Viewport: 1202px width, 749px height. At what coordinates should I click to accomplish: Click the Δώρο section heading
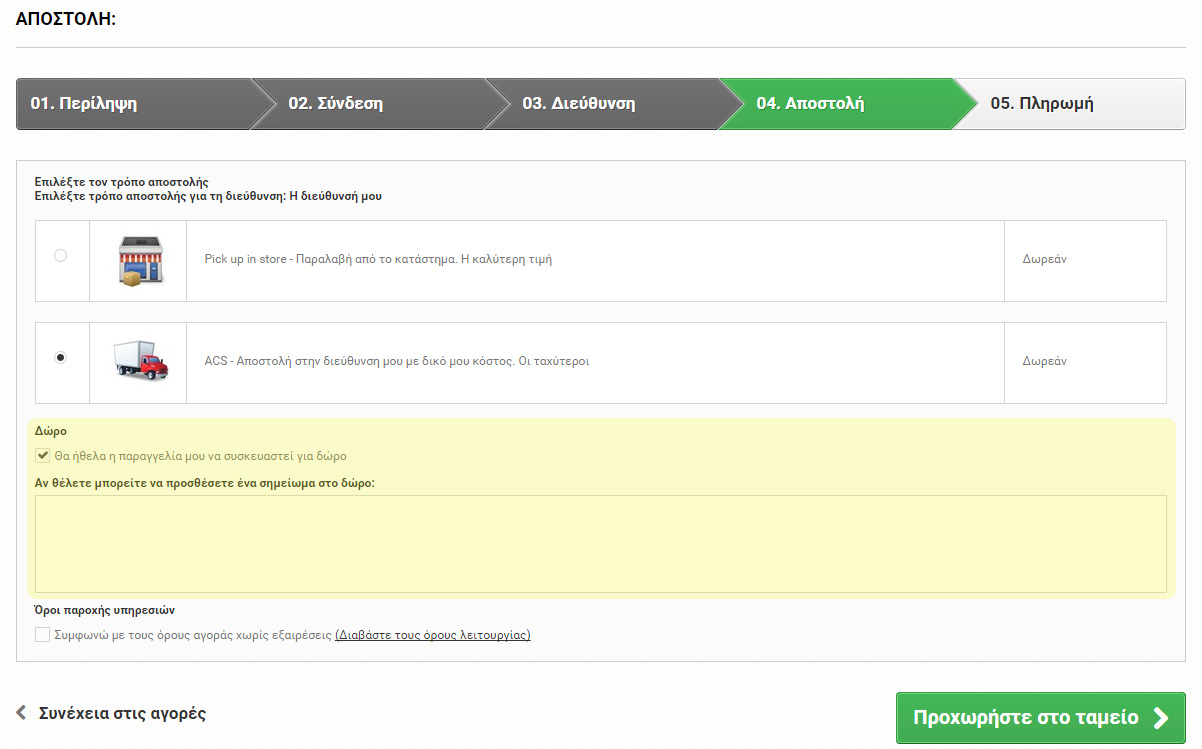click(x=51, y=432)
